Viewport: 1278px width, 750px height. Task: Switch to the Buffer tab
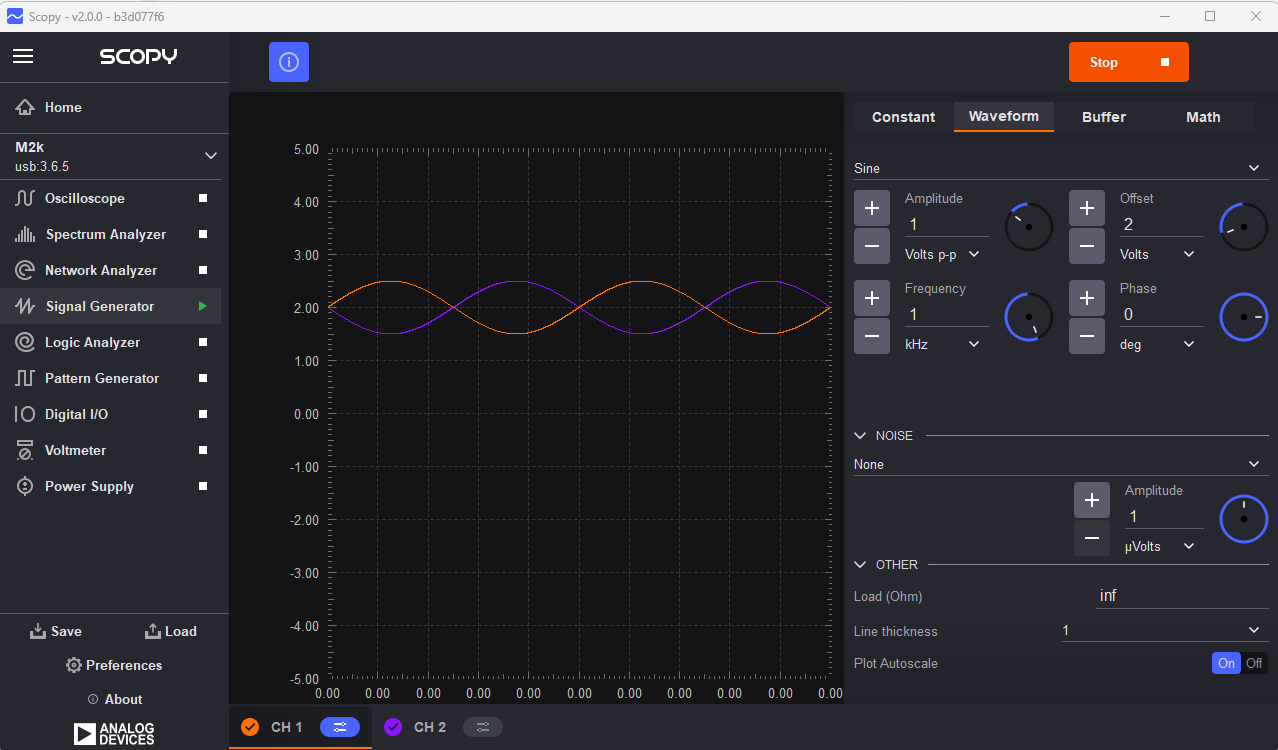click(x=1103, y=117)
